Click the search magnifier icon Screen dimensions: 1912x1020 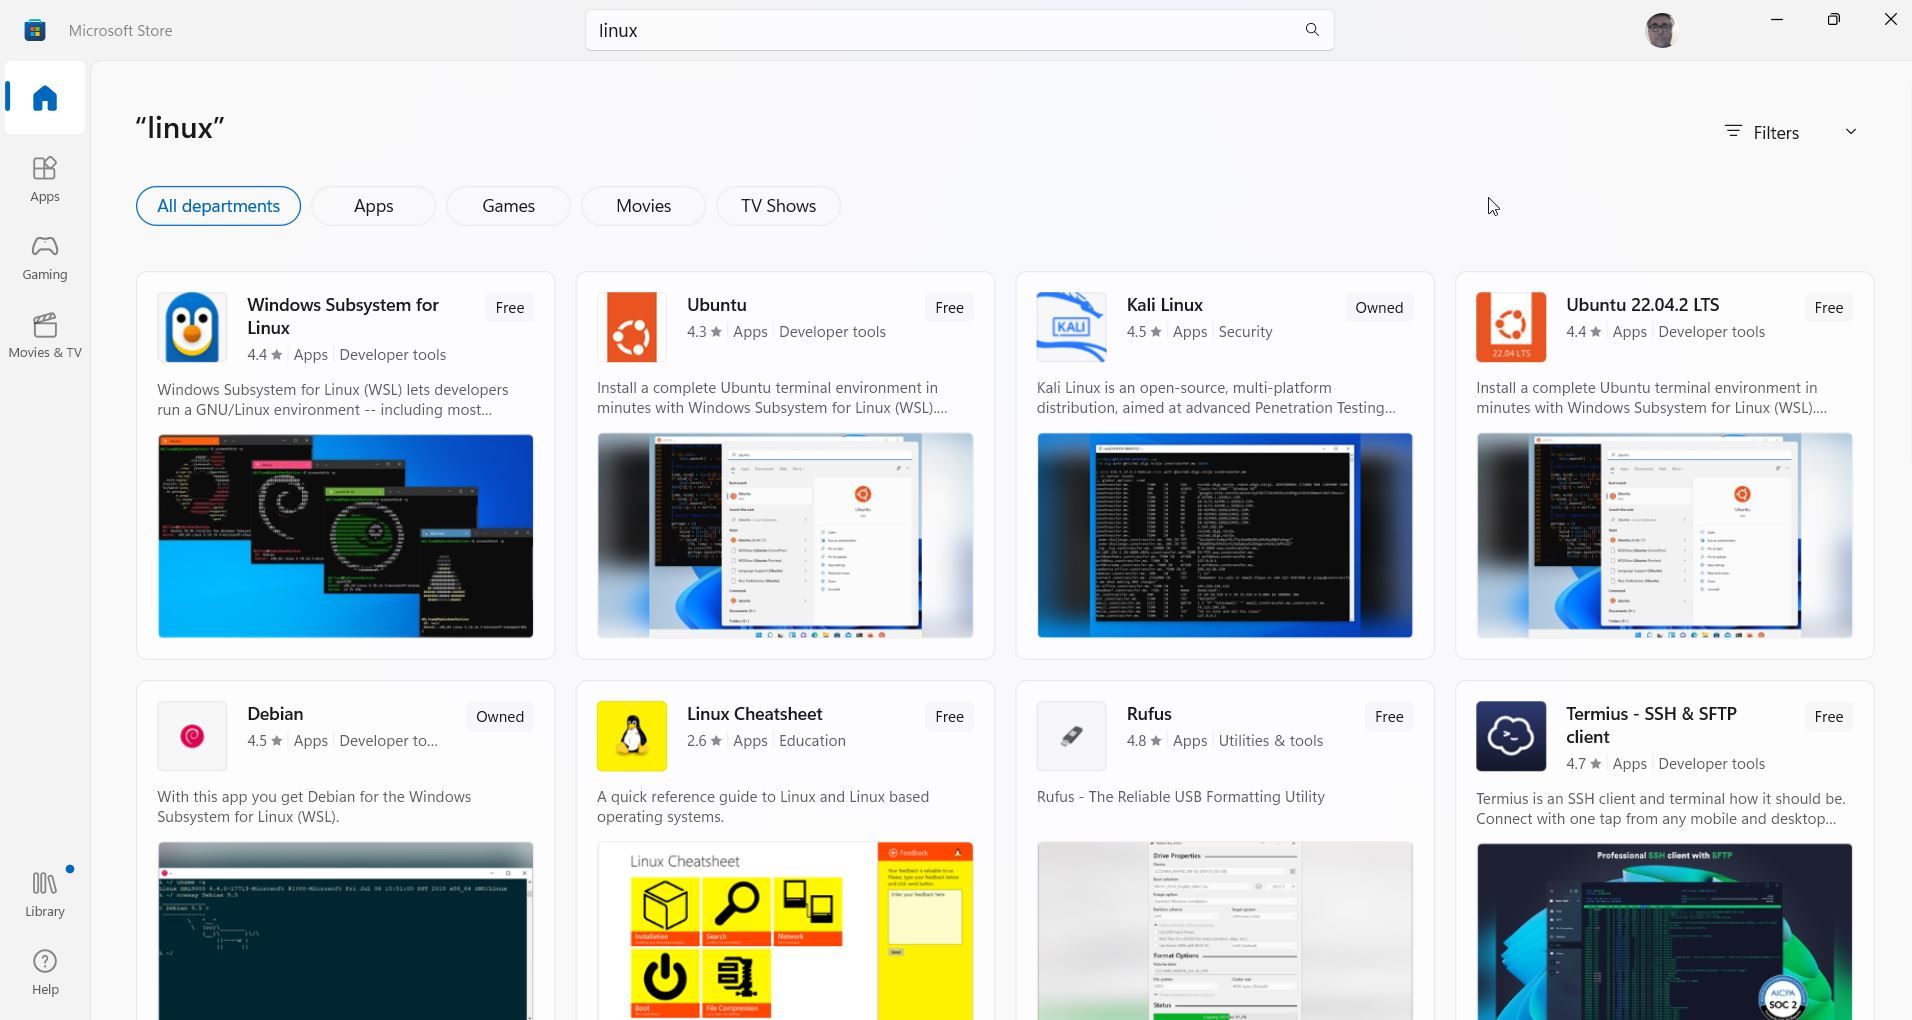(x=1312, y=30)
